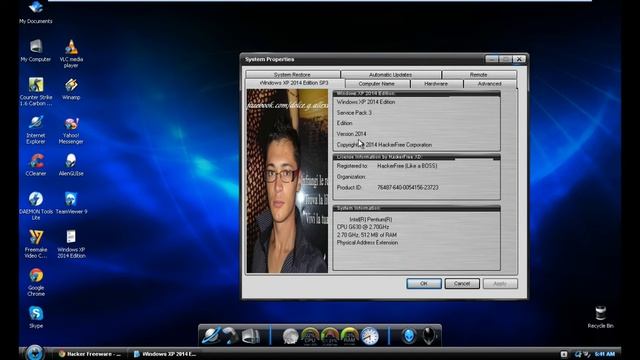Click the white square tray icon
This screenshot has width=640, height=360.
[x=564, y=354]
